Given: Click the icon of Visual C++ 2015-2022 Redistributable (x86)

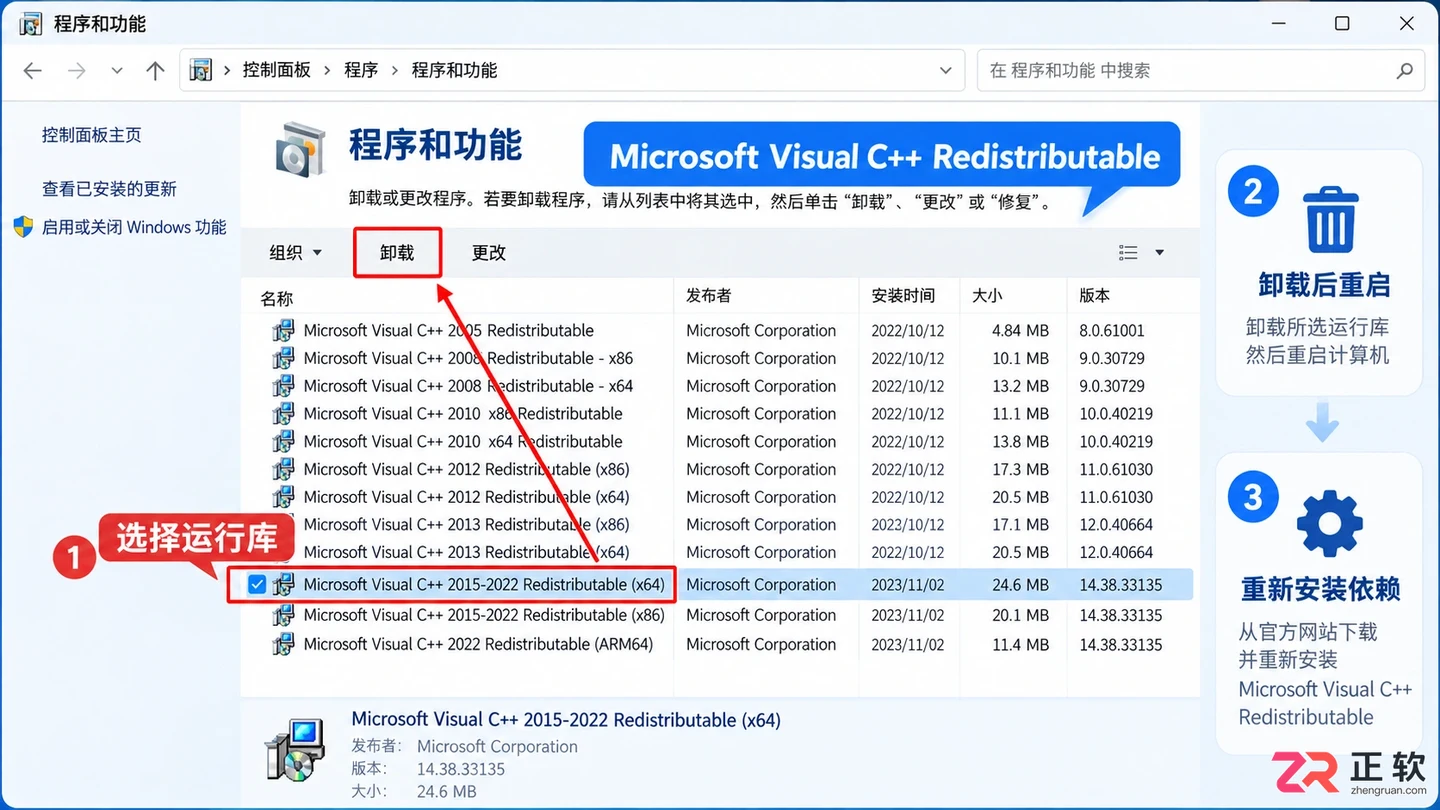Looking at the screenshot, I should (x=284, y=615).
